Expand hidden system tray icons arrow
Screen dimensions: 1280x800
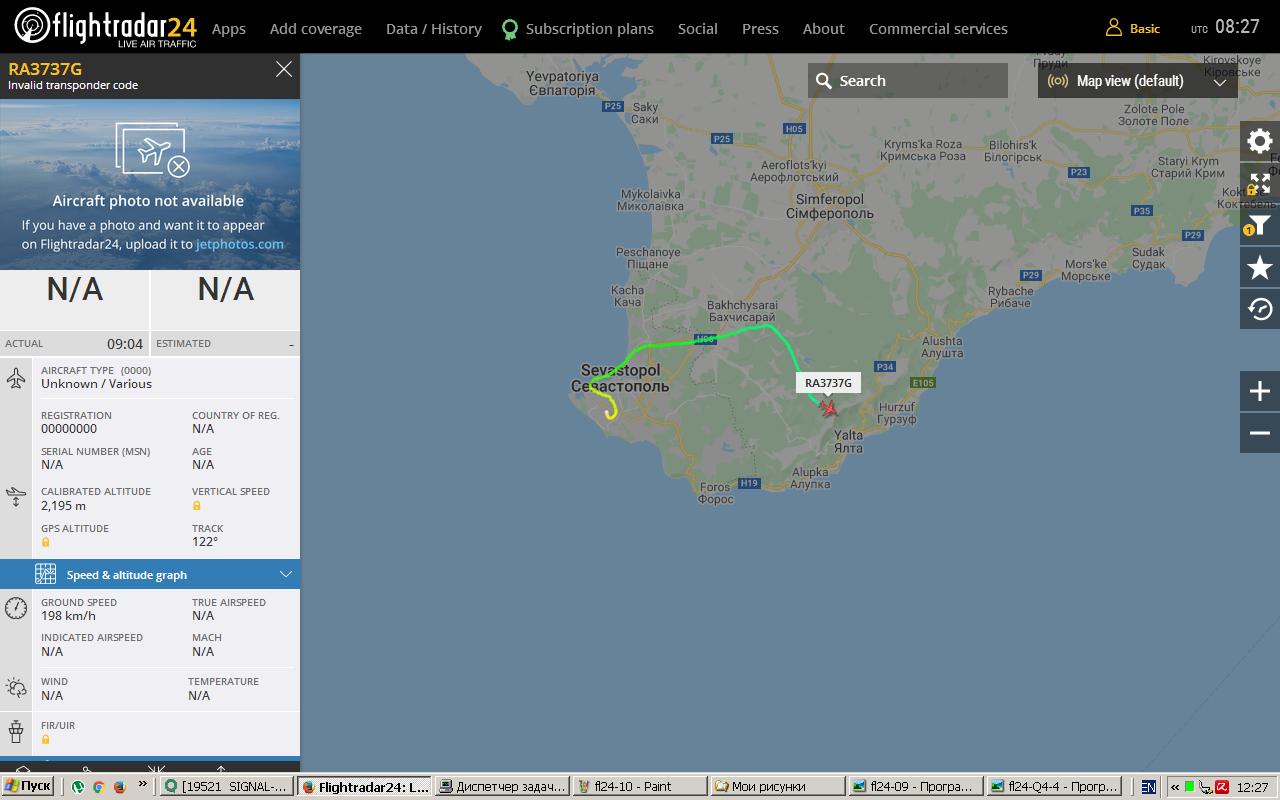click(x=1175, y=787)
